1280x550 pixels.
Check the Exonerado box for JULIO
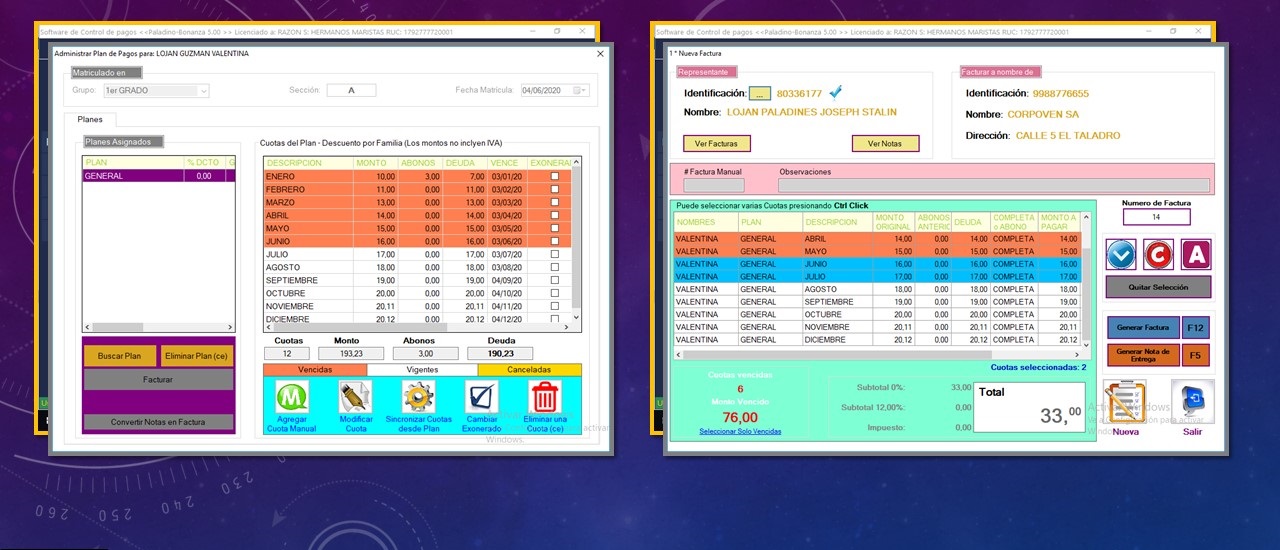pos(555,255)
